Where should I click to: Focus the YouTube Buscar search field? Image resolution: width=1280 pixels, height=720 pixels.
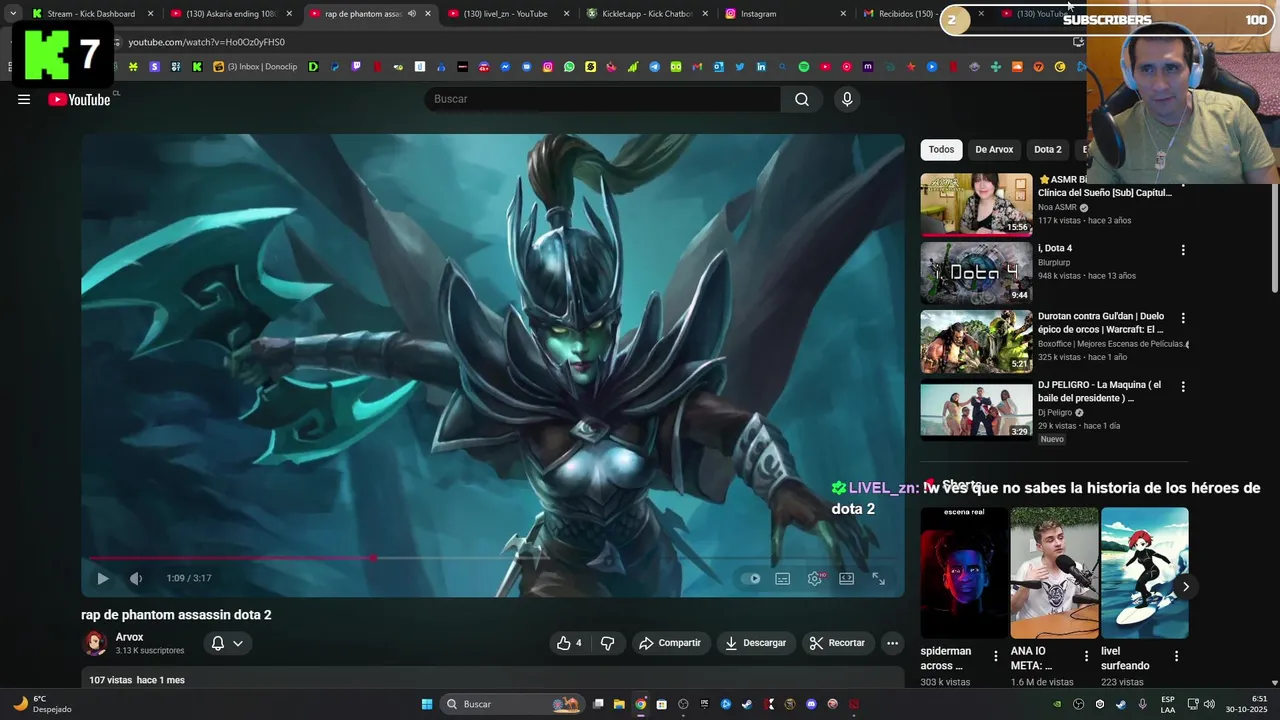click(603, 99)
